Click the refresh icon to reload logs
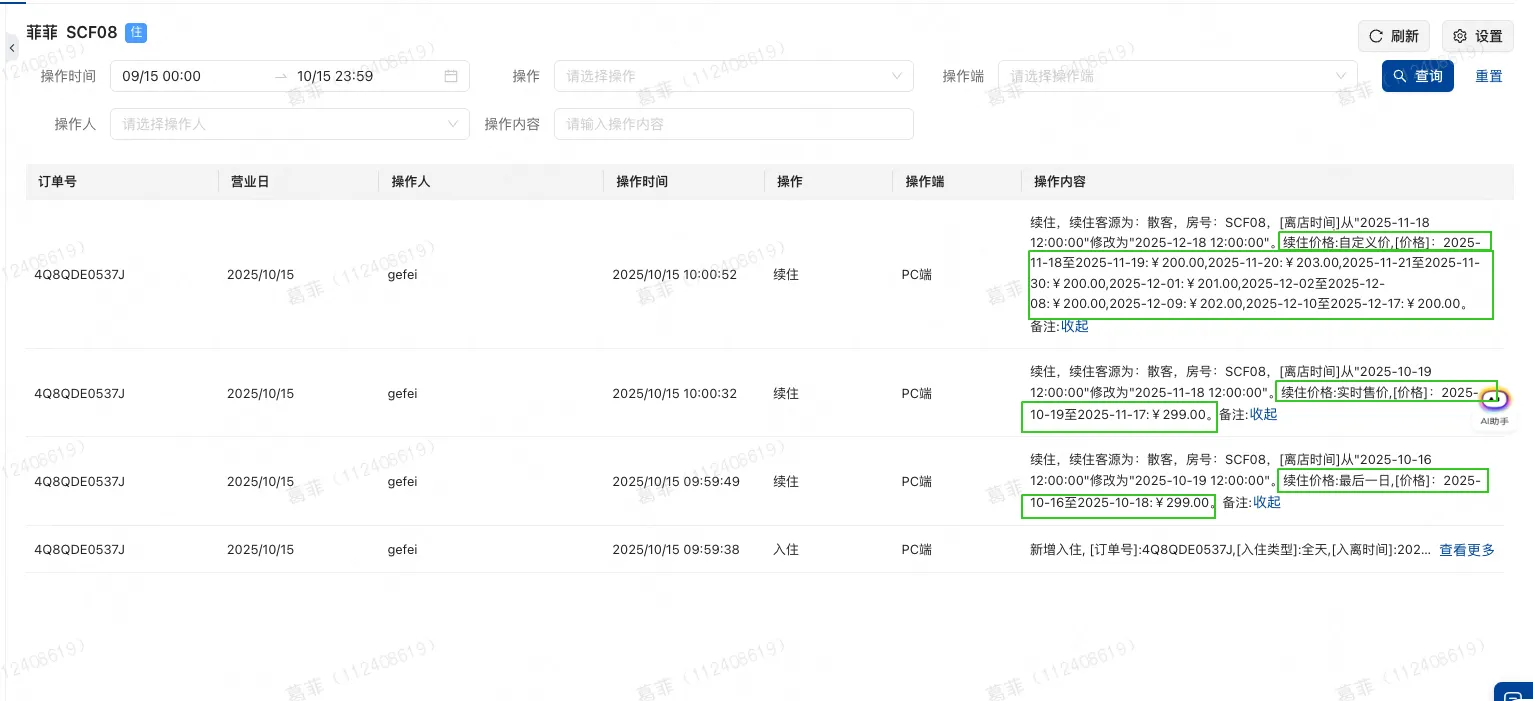 point(1377,36)
